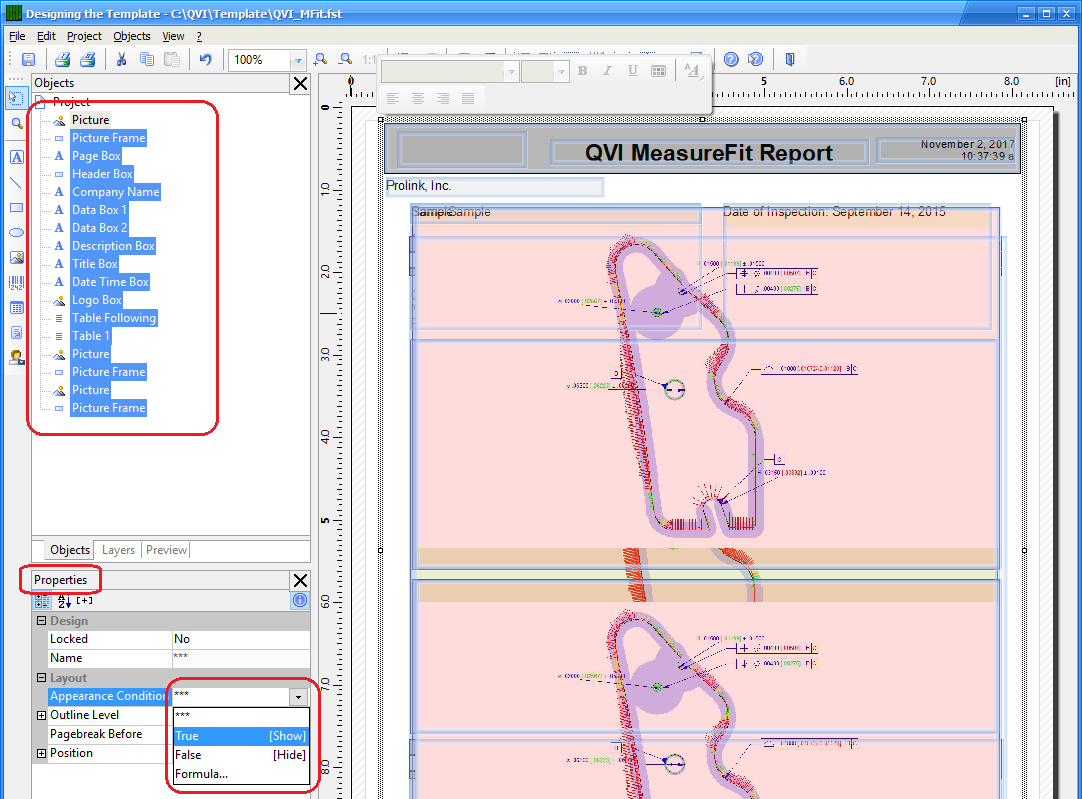Click the Save icon in the toolbar
Screen dimensions: 1082x799
click(x=28, y=60)
